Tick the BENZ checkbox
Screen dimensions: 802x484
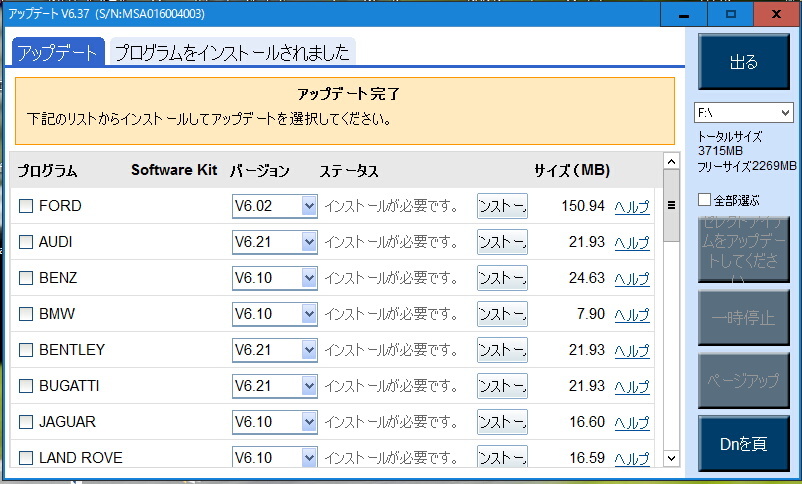pyautogui.click(x=26, y=278)
